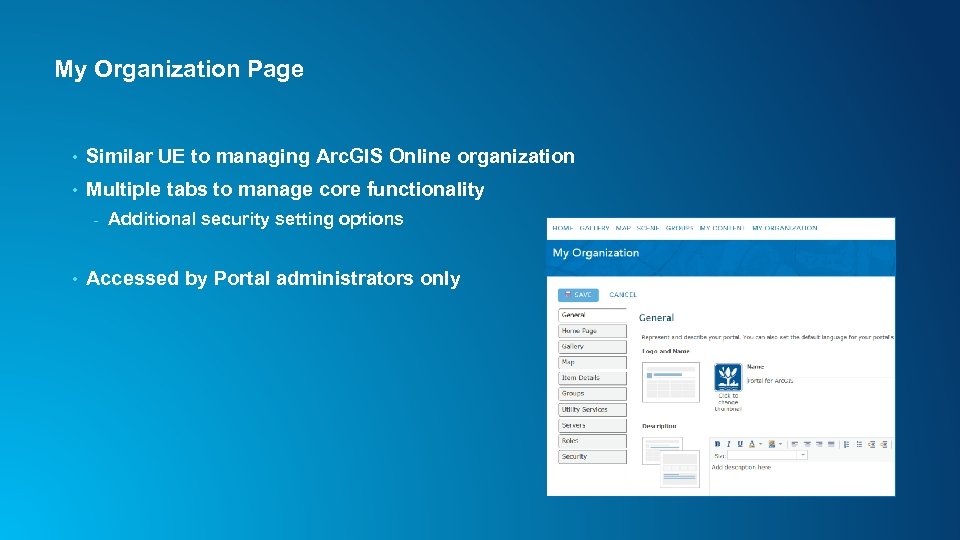Open SCENE in top navigation
Viewport: 960px width, 540px height.
(x=648, y=228)
